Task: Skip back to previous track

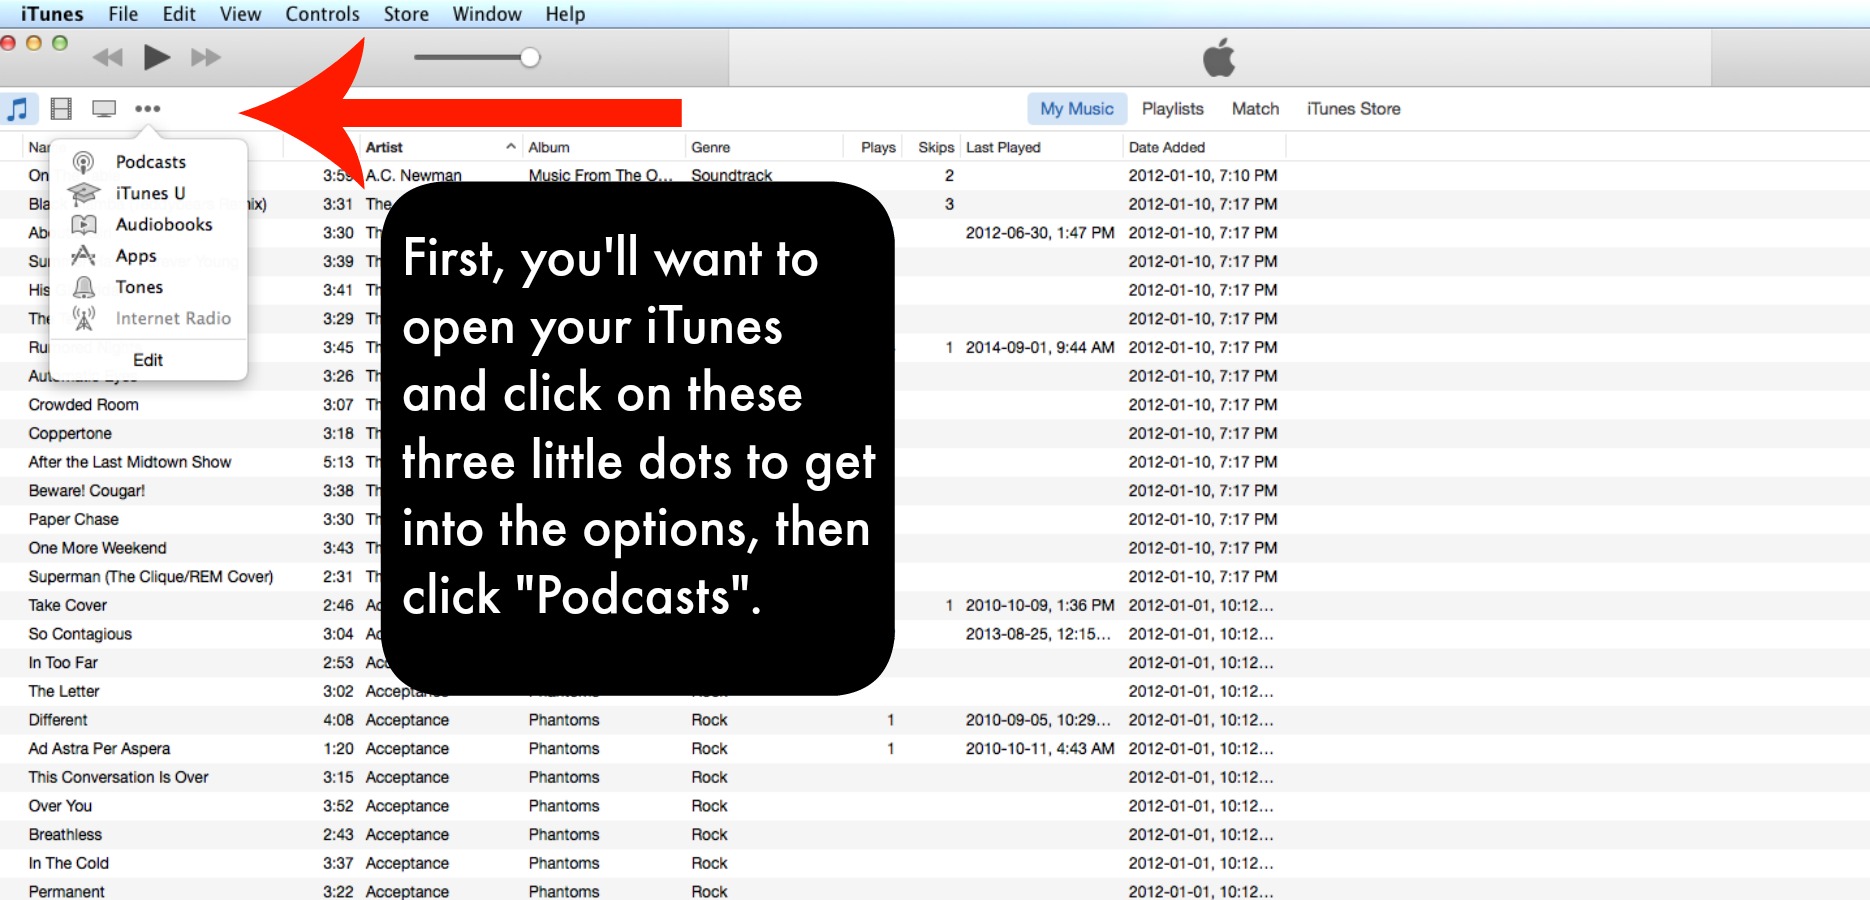Action: pos(108,57)
